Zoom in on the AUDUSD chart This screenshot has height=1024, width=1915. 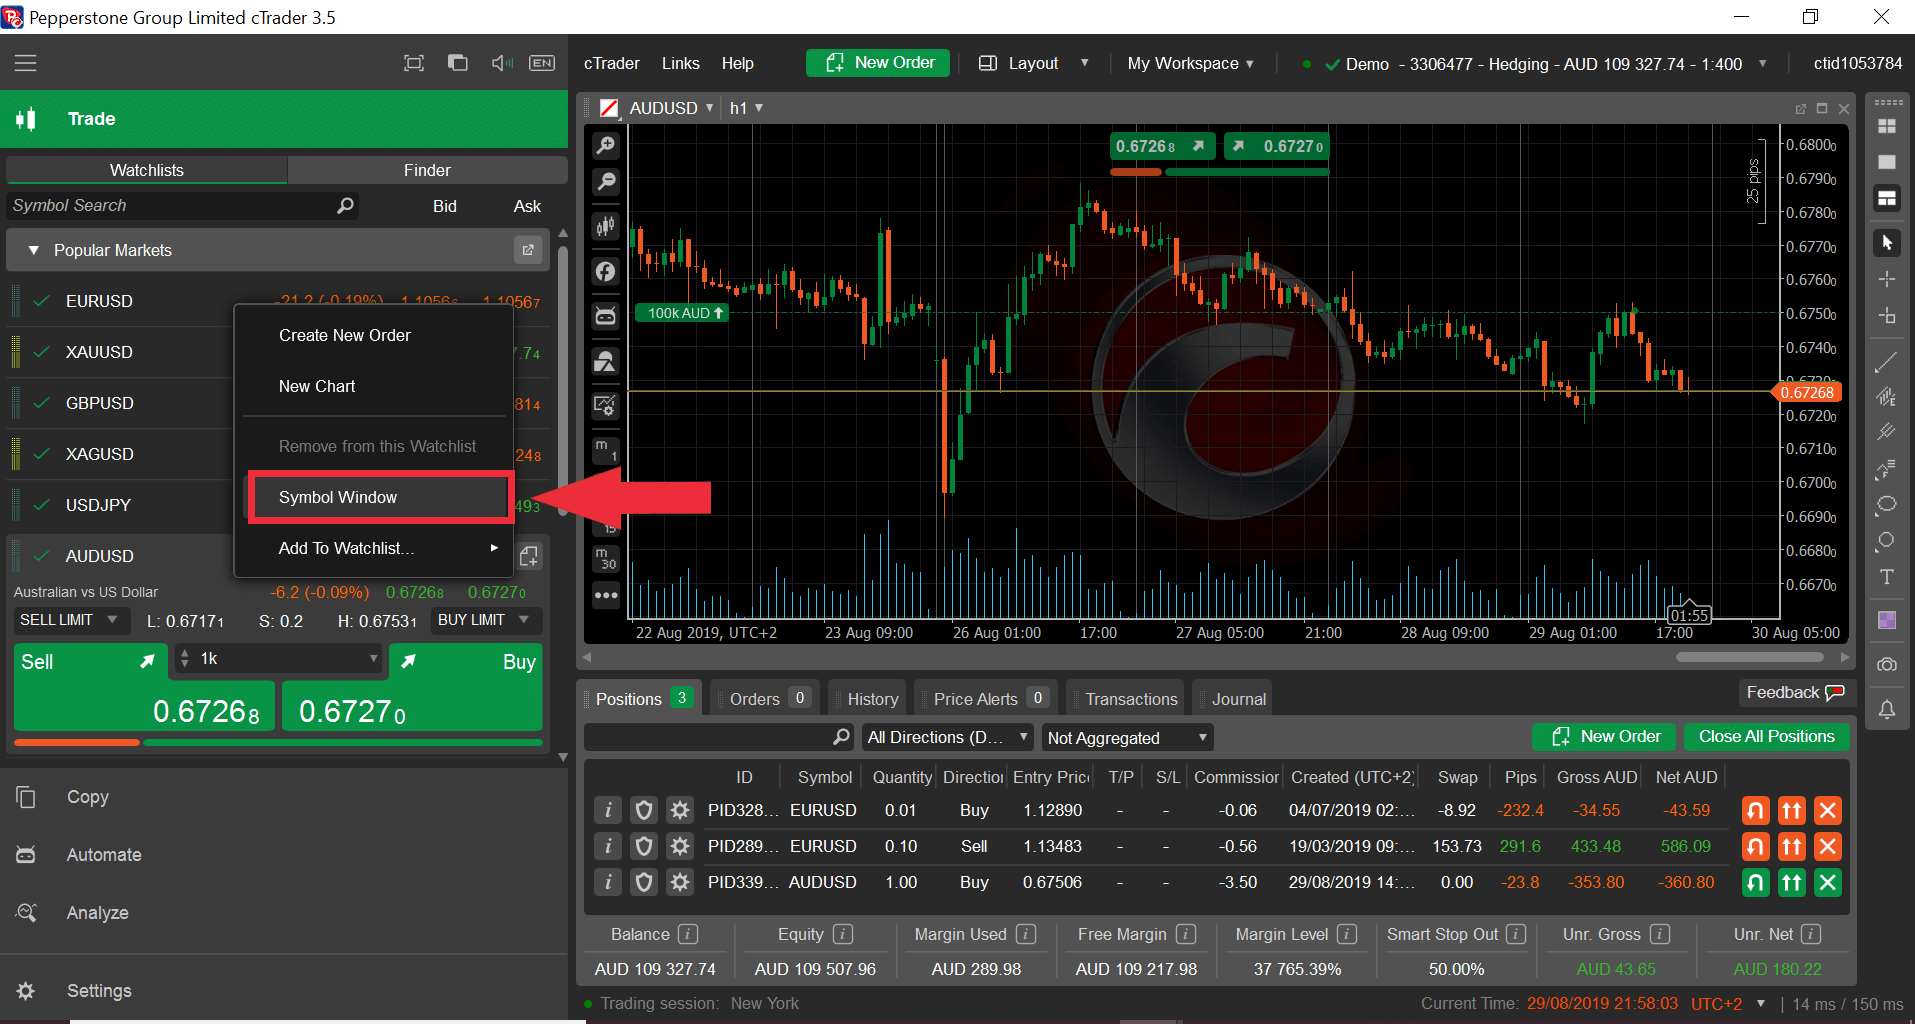point(605,146)
